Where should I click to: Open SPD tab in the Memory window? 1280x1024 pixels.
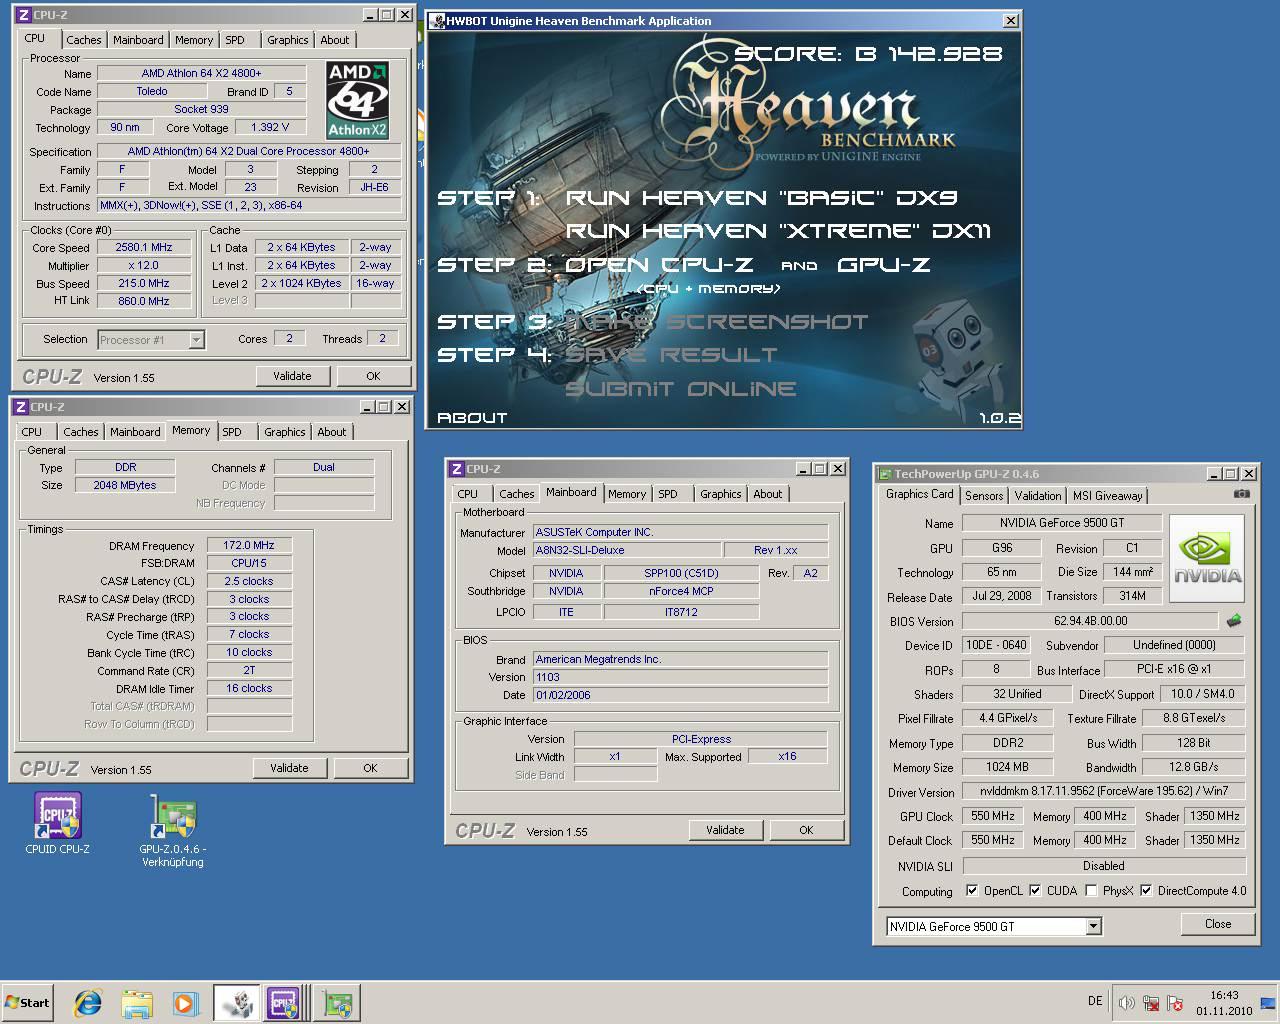pos(232,432)
